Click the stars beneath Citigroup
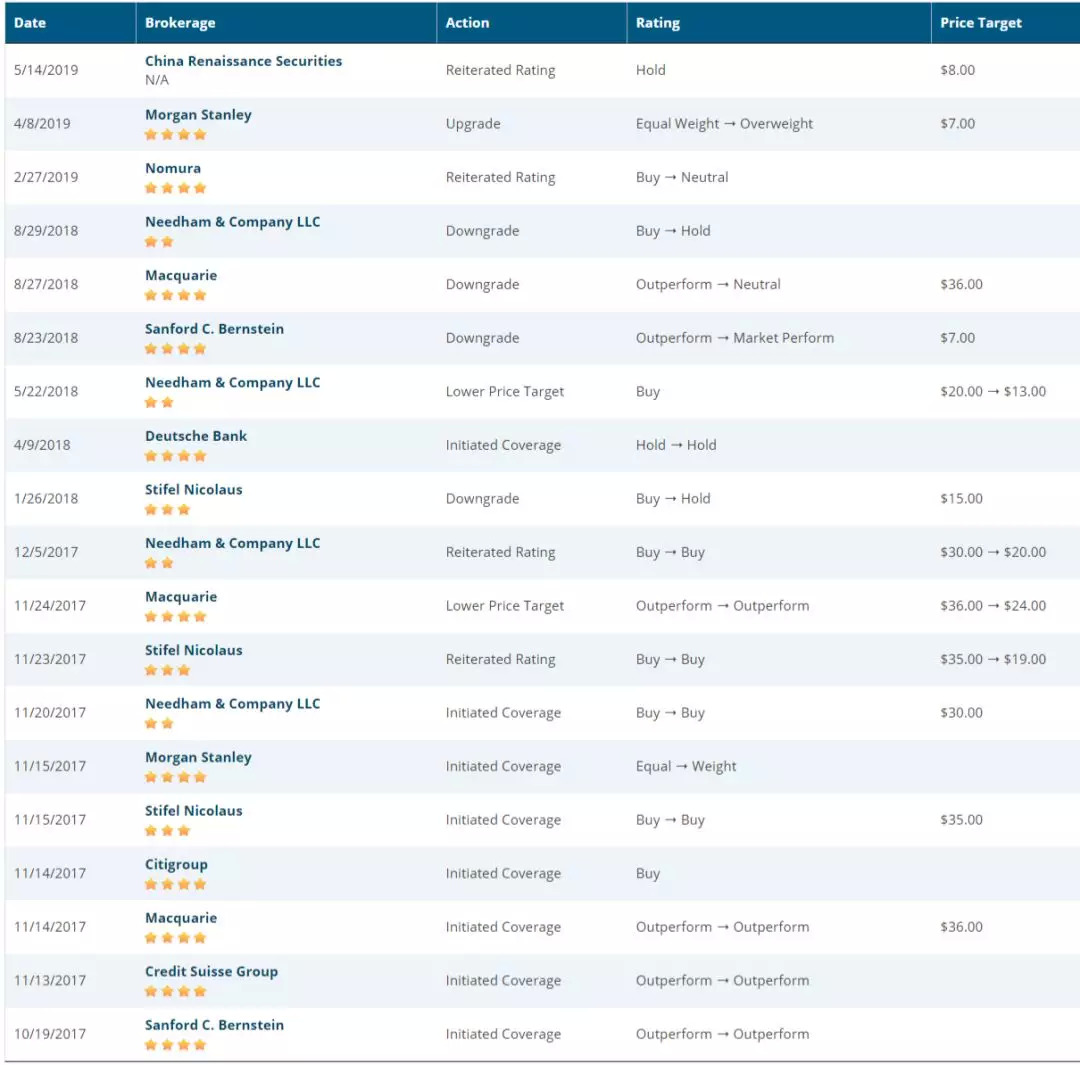Image resolution: width=1080 pixels, height=1065 pixels. pos(176,884)
